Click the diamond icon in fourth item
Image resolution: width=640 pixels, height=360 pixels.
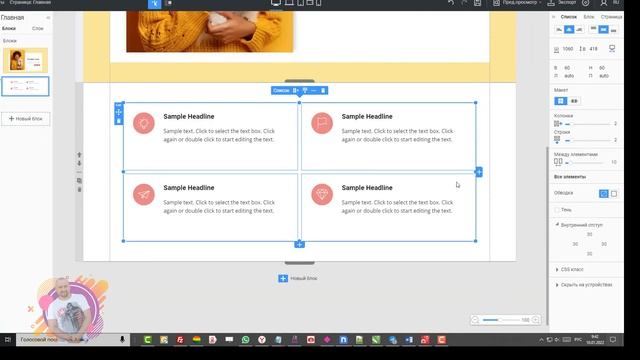pos(322,194)
